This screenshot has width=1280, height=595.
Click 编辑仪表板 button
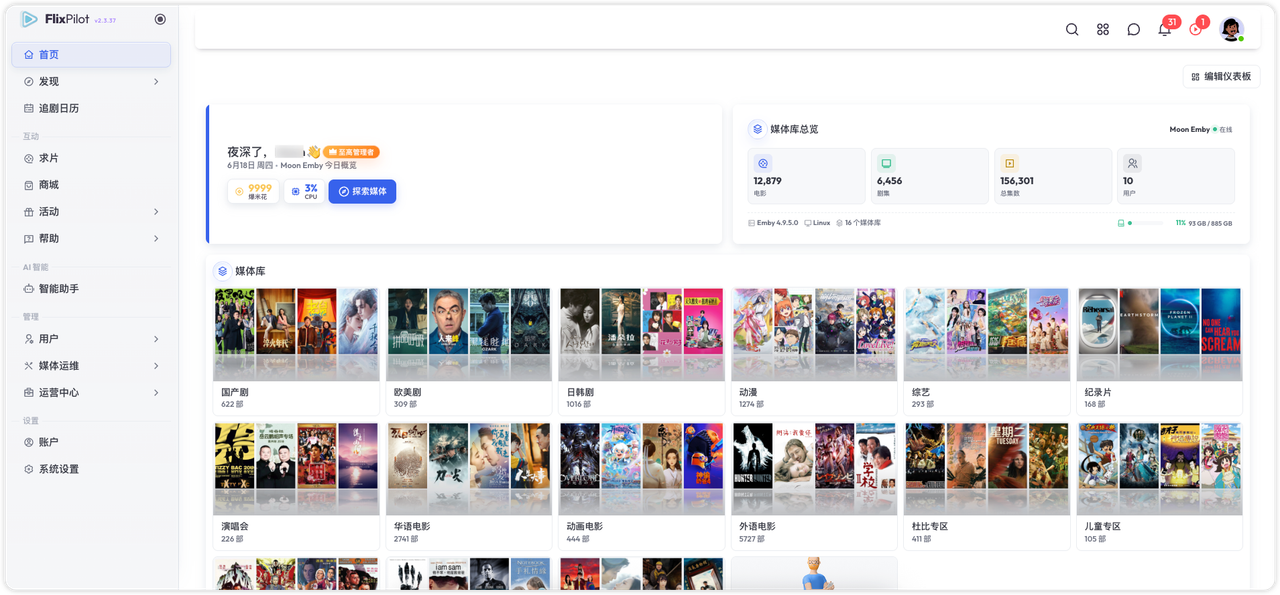tap(1221, 76)
